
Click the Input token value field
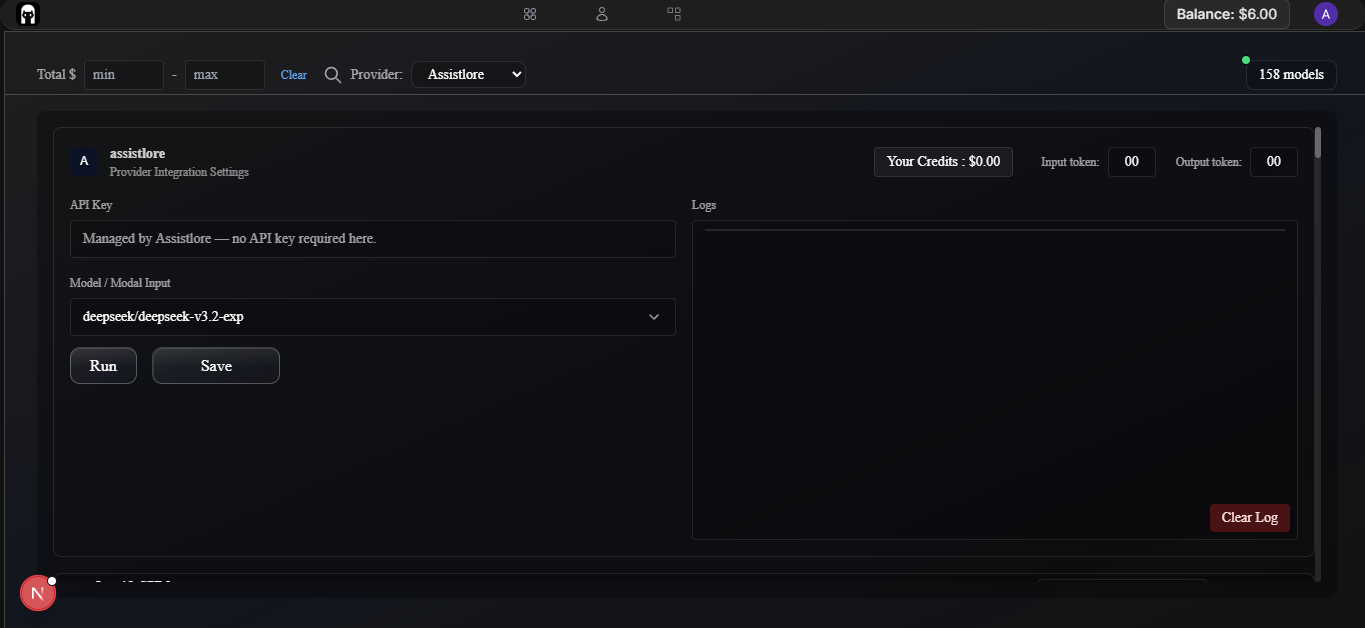[1131, 162]
